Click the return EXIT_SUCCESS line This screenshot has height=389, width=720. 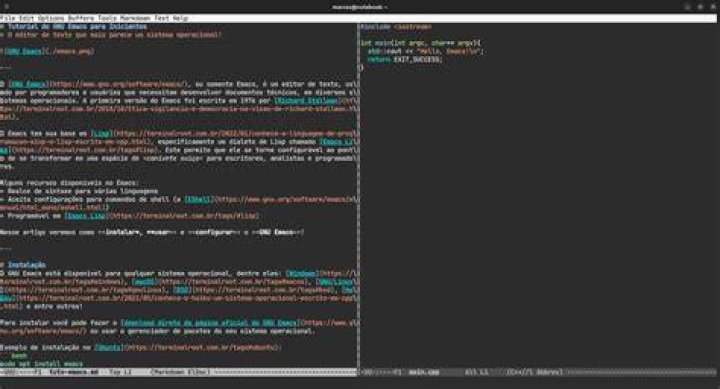click(x=405, y=60)
